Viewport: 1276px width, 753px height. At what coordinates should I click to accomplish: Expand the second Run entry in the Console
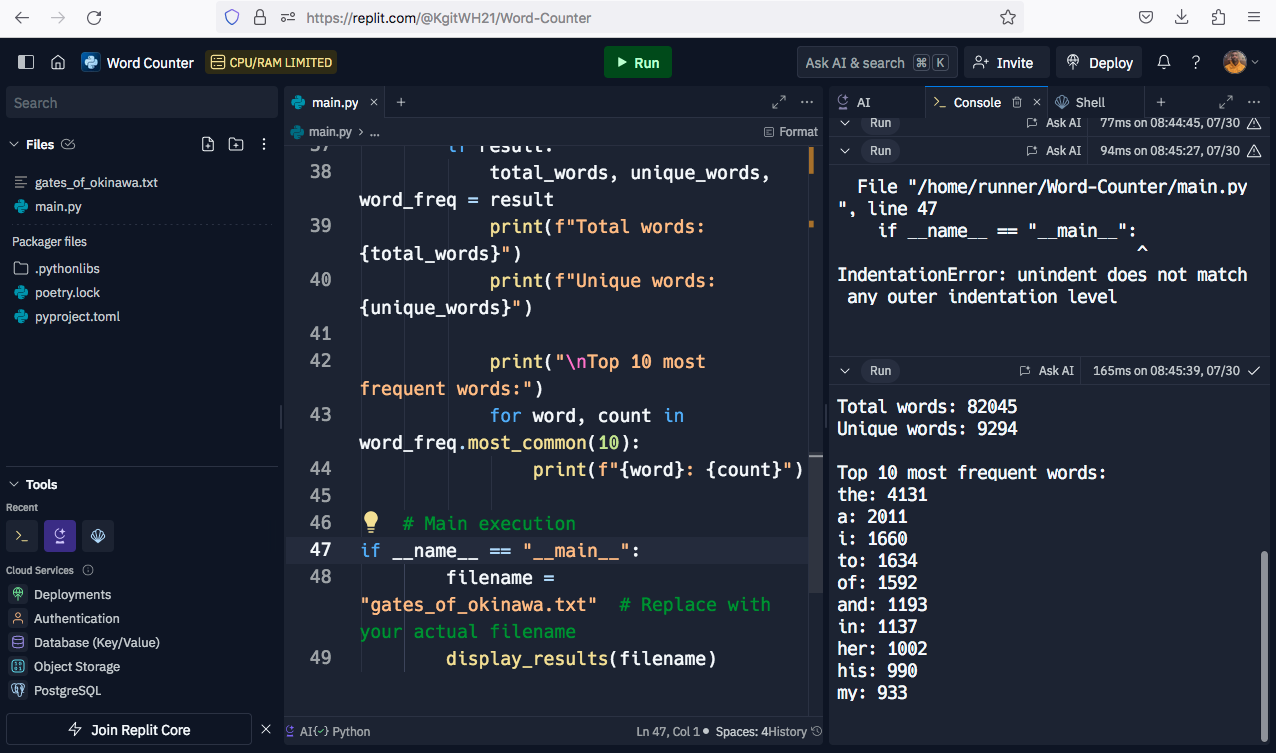click(844, 150)
